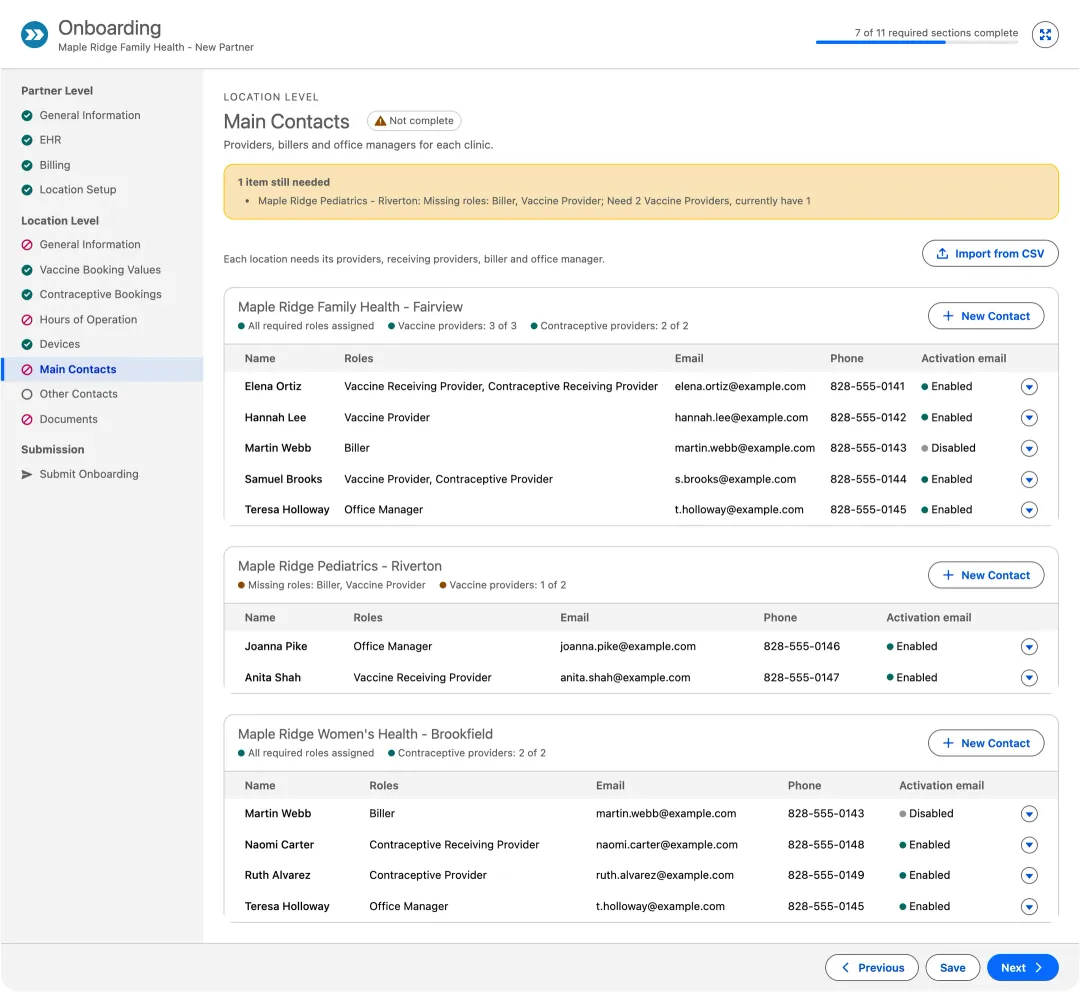Click the required sections progress bar
This screenshot has width=1080, height=992.
click(x=917, y=42)
